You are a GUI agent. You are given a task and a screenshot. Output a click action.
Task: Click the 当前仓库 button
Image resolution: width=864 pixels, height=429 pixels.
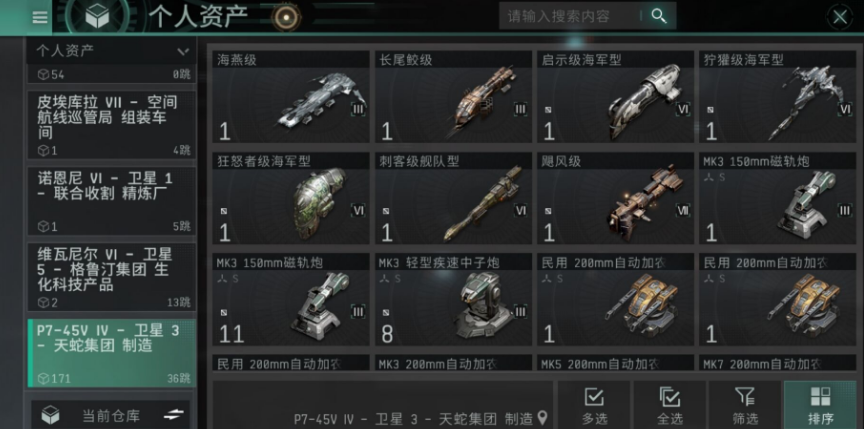(x=110, y=415)
